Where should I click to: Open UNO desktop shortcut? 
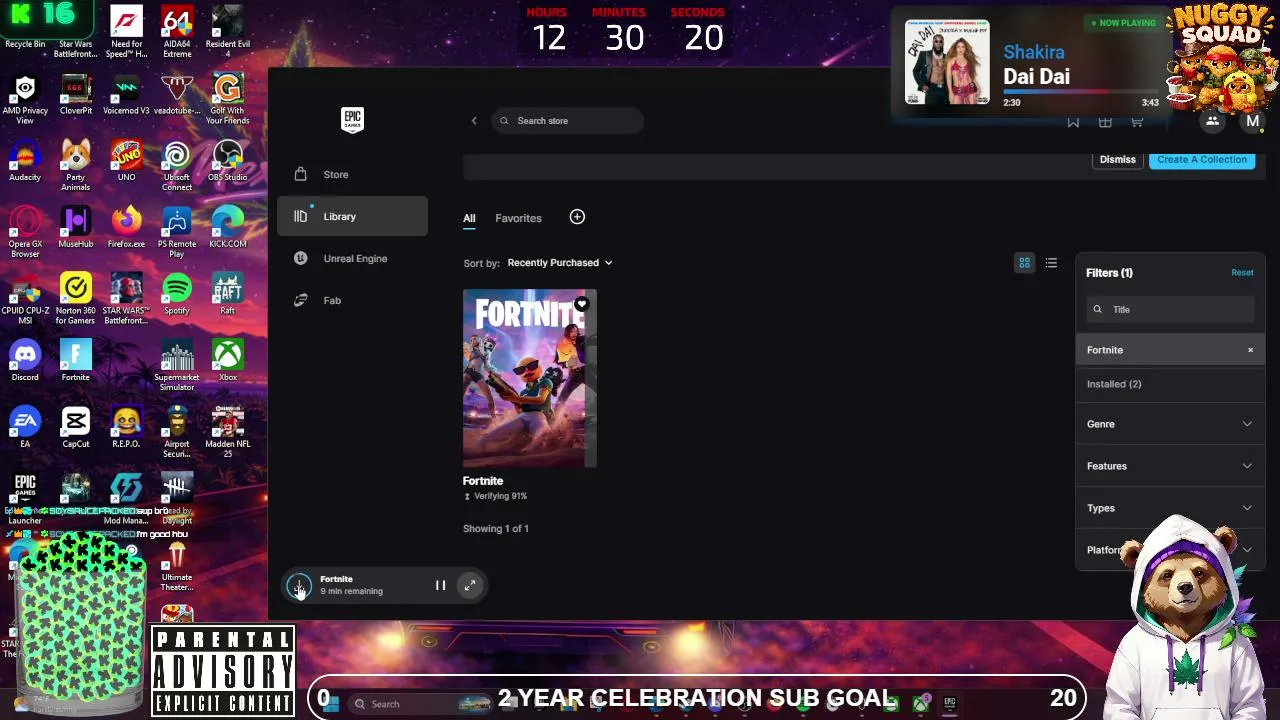[126, 162]
